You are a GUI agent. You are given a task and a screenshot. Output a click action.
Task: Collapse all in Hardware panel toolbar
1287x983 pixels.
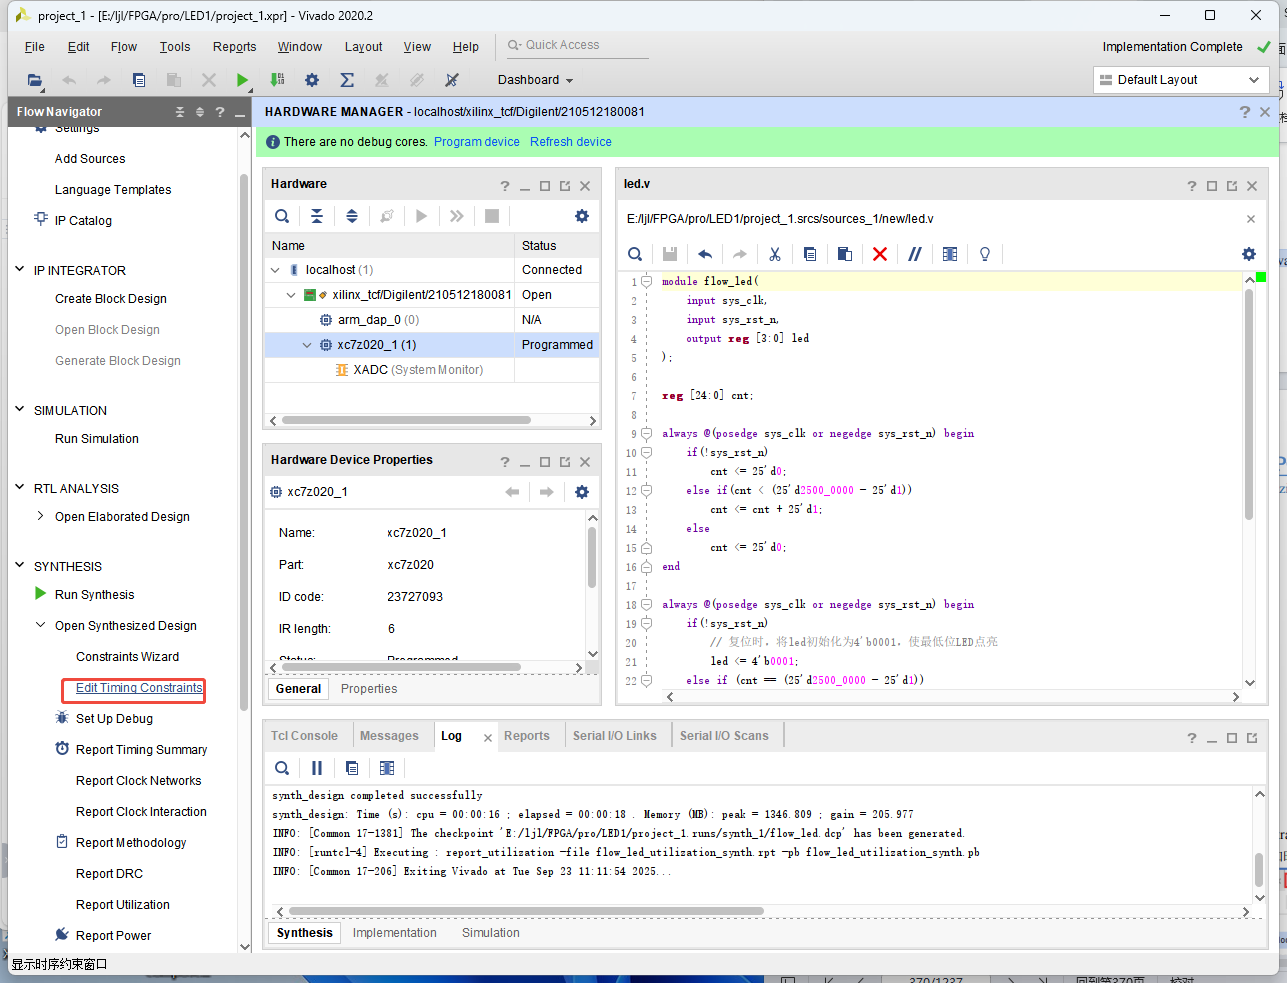317,216
